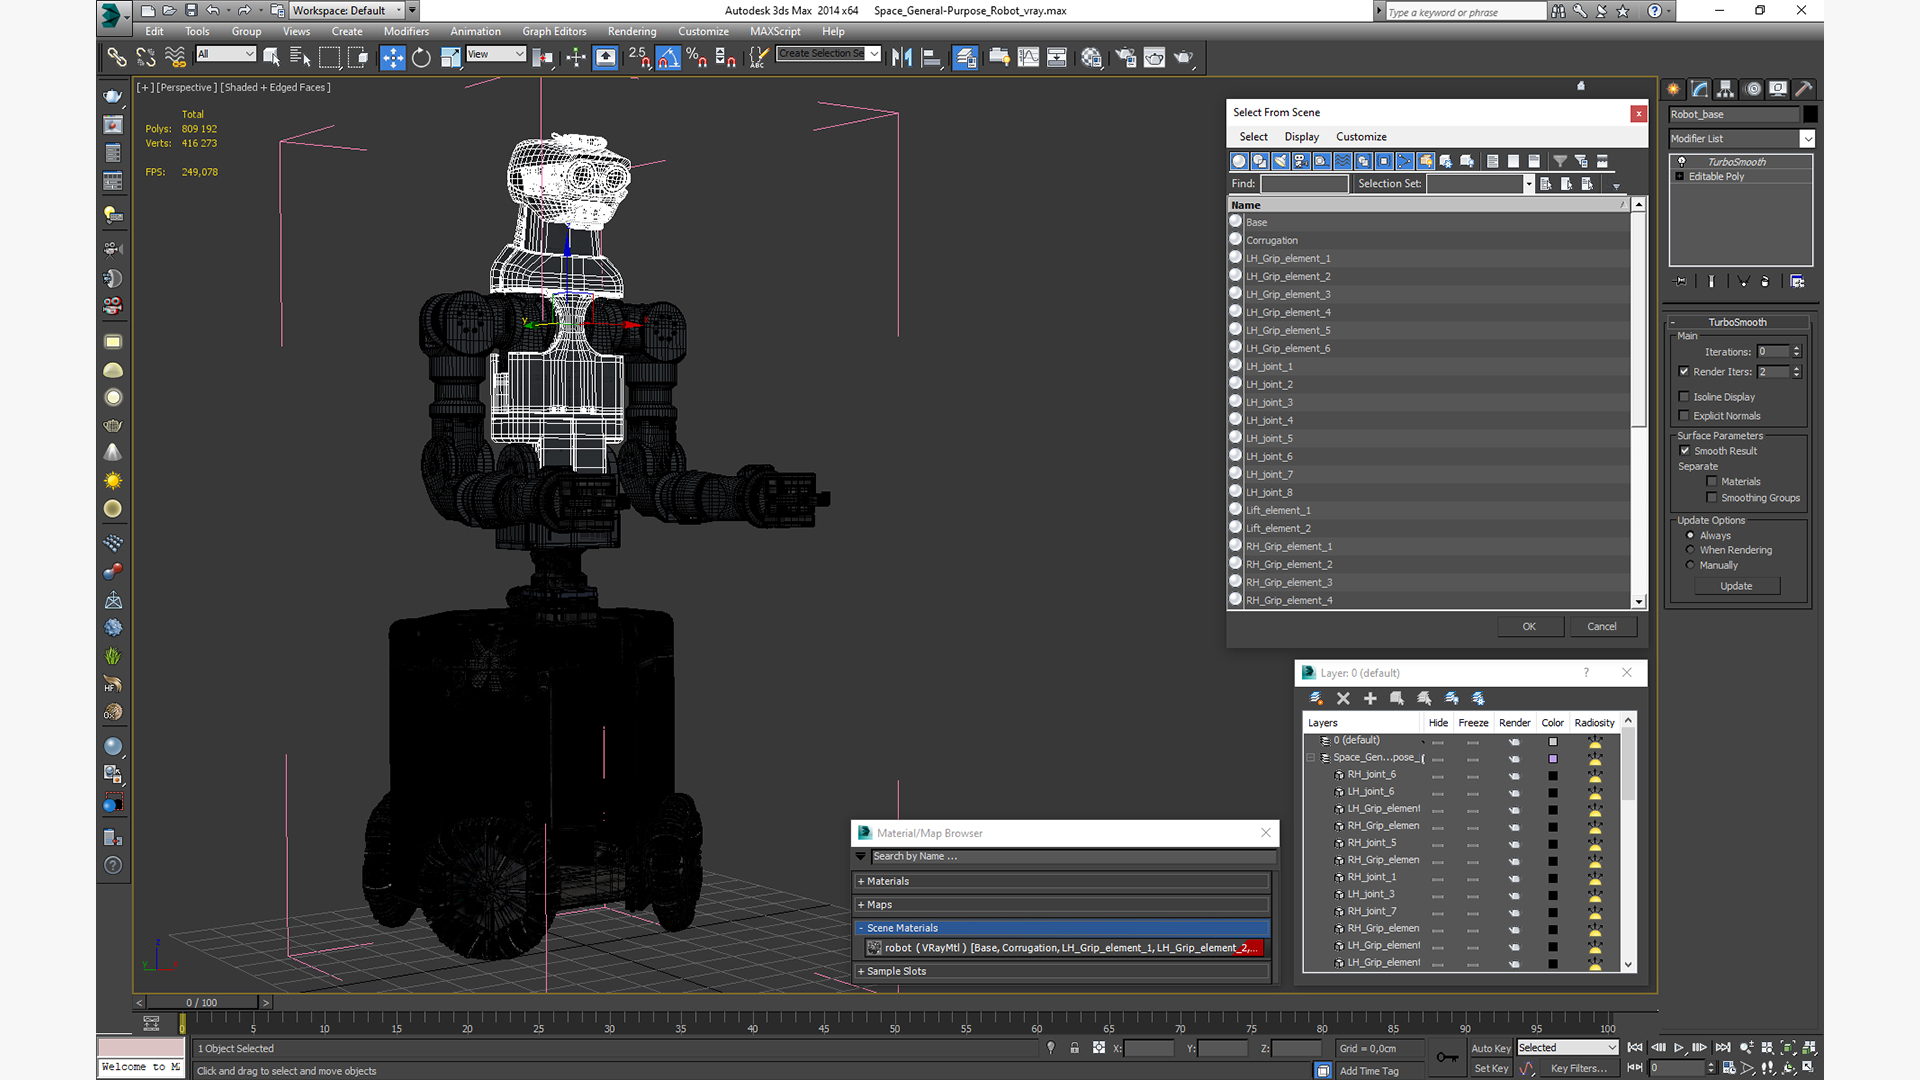
Task: Select the Move transform tool
Action: 393,58
